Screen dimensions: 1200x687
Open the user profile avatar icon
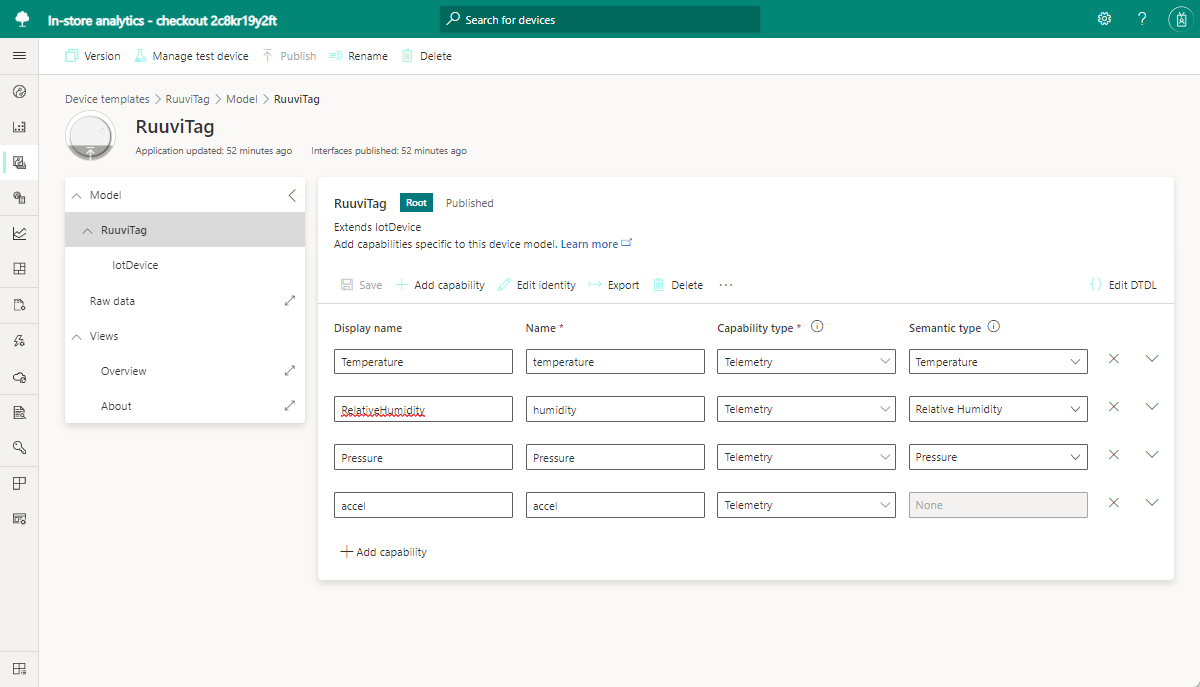point(1180,18)
